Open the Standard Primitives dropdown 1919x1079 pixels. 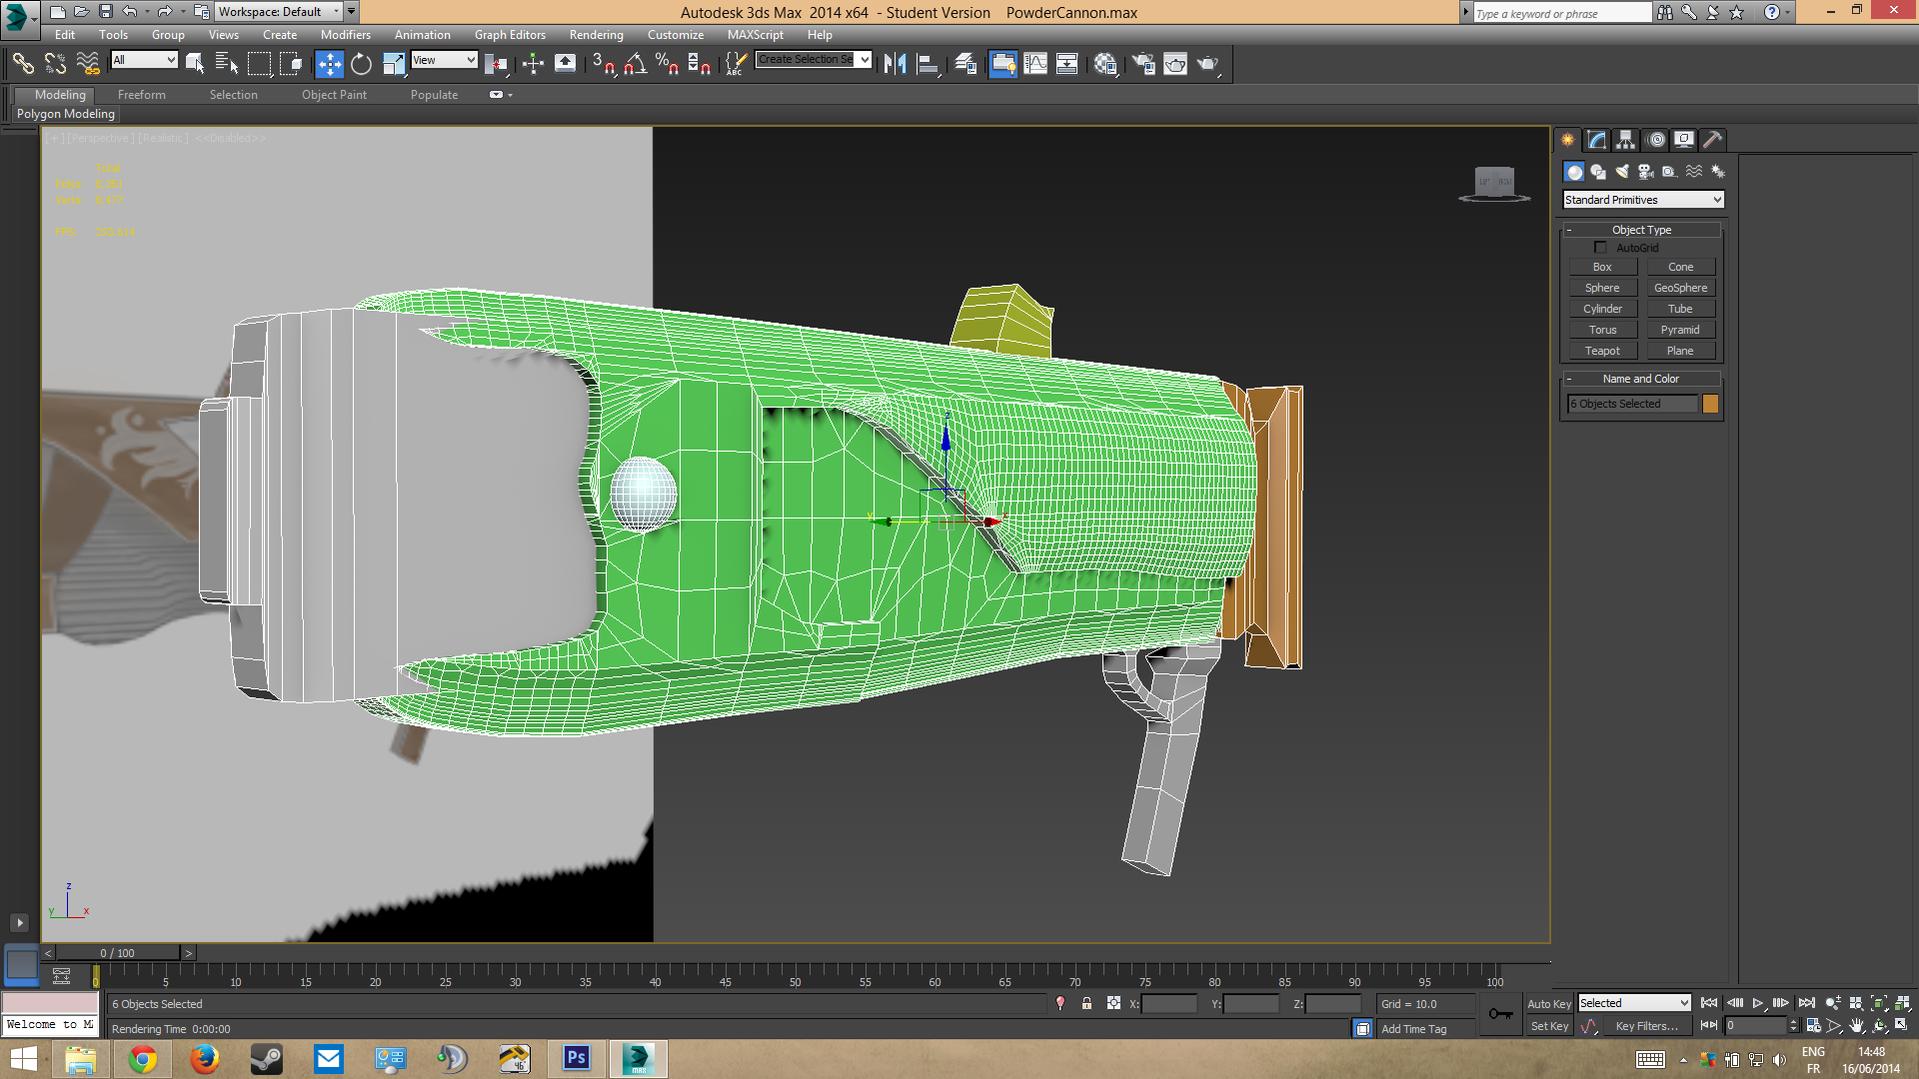1643,200
